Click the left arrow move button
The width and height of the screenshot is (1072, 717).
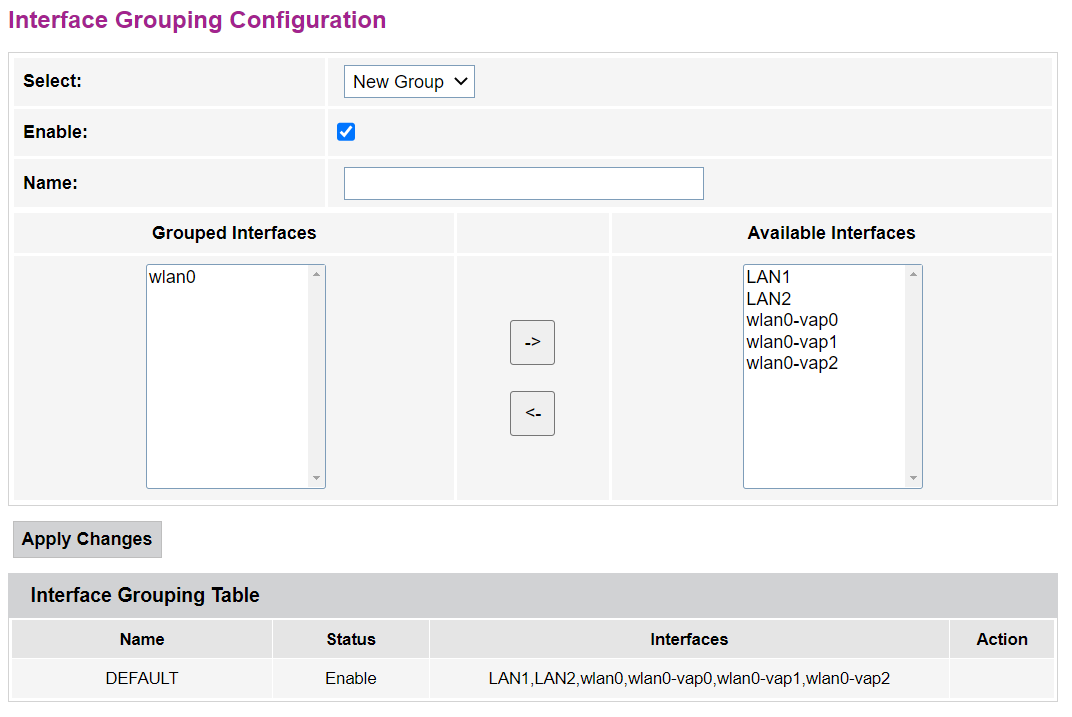point(532,413)
